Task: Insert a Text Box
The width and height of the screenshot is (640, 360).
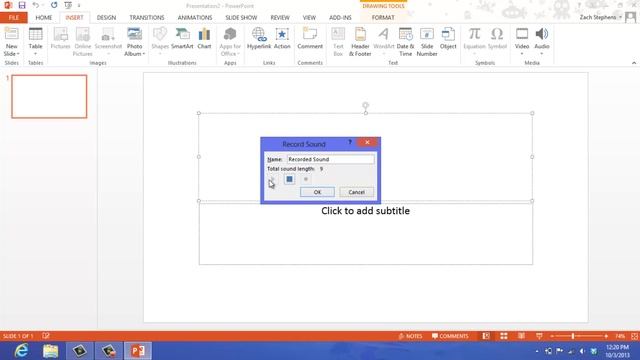Action: click(x=338, y=42)
